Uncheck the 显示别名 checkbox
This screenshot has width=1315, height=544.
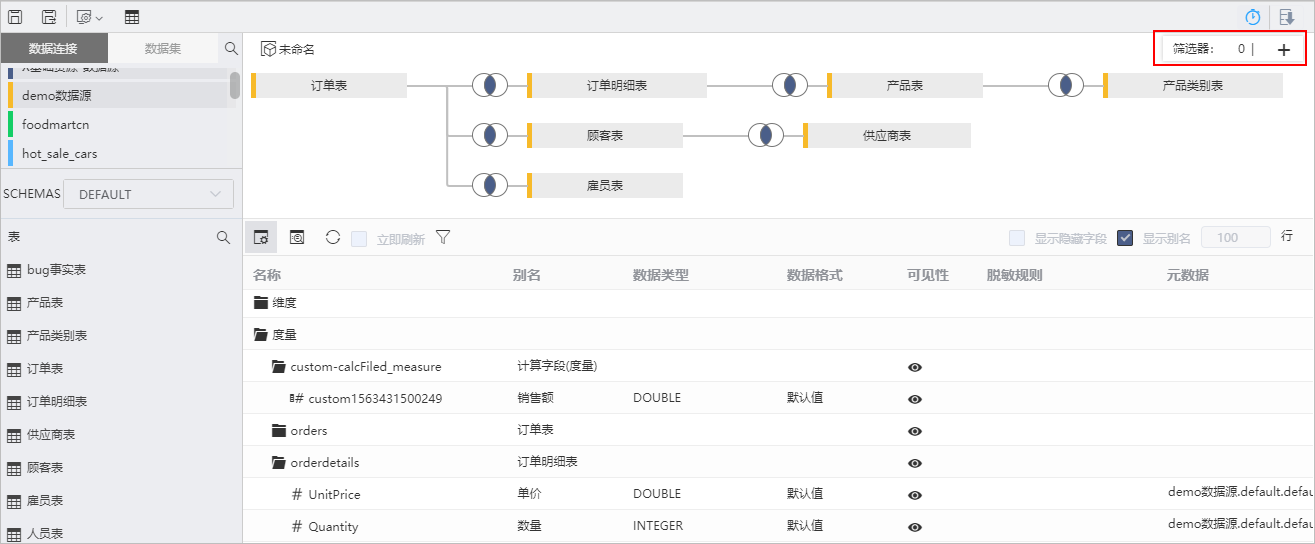[x=1125, y=238]
